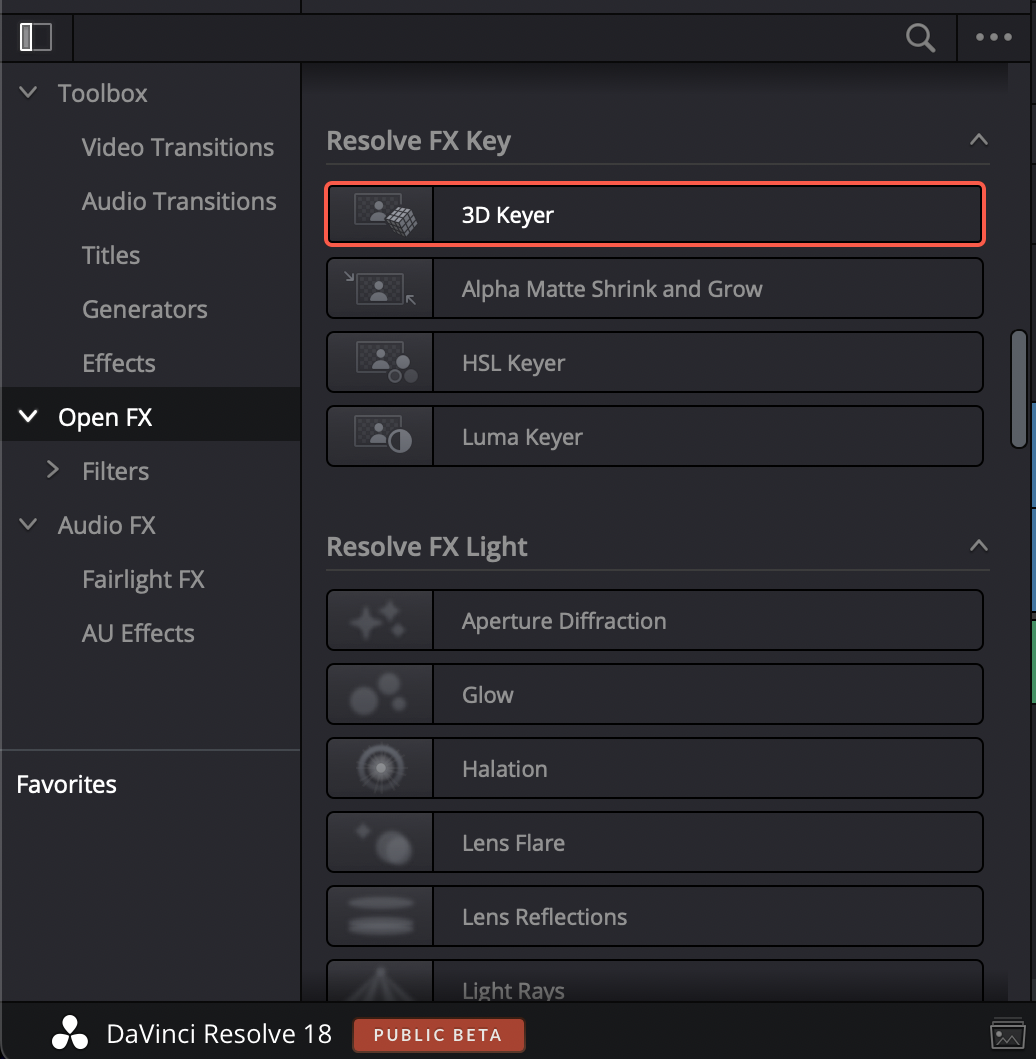Select Alpha Matte Shrink and Grow label
Image resolution: width=1036 pixels, height=1059 pixels.
pyautogui.click(x=612, y=289)
